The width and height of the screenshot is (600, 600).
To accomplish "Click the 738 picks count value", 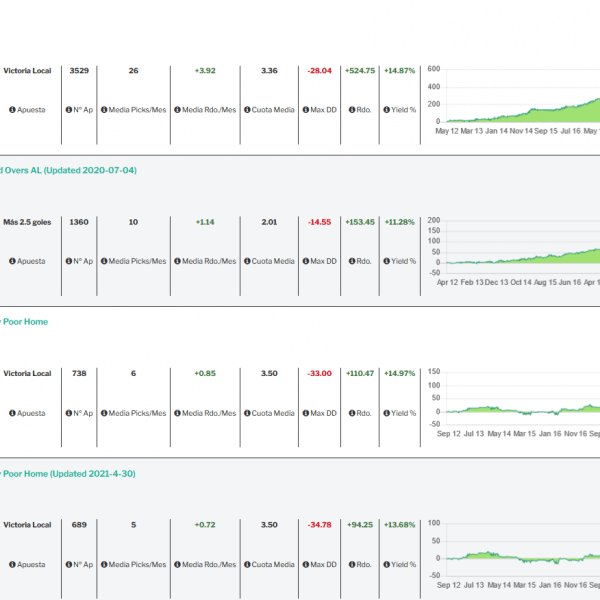I will pyautogui.click(x=79, y=373).
